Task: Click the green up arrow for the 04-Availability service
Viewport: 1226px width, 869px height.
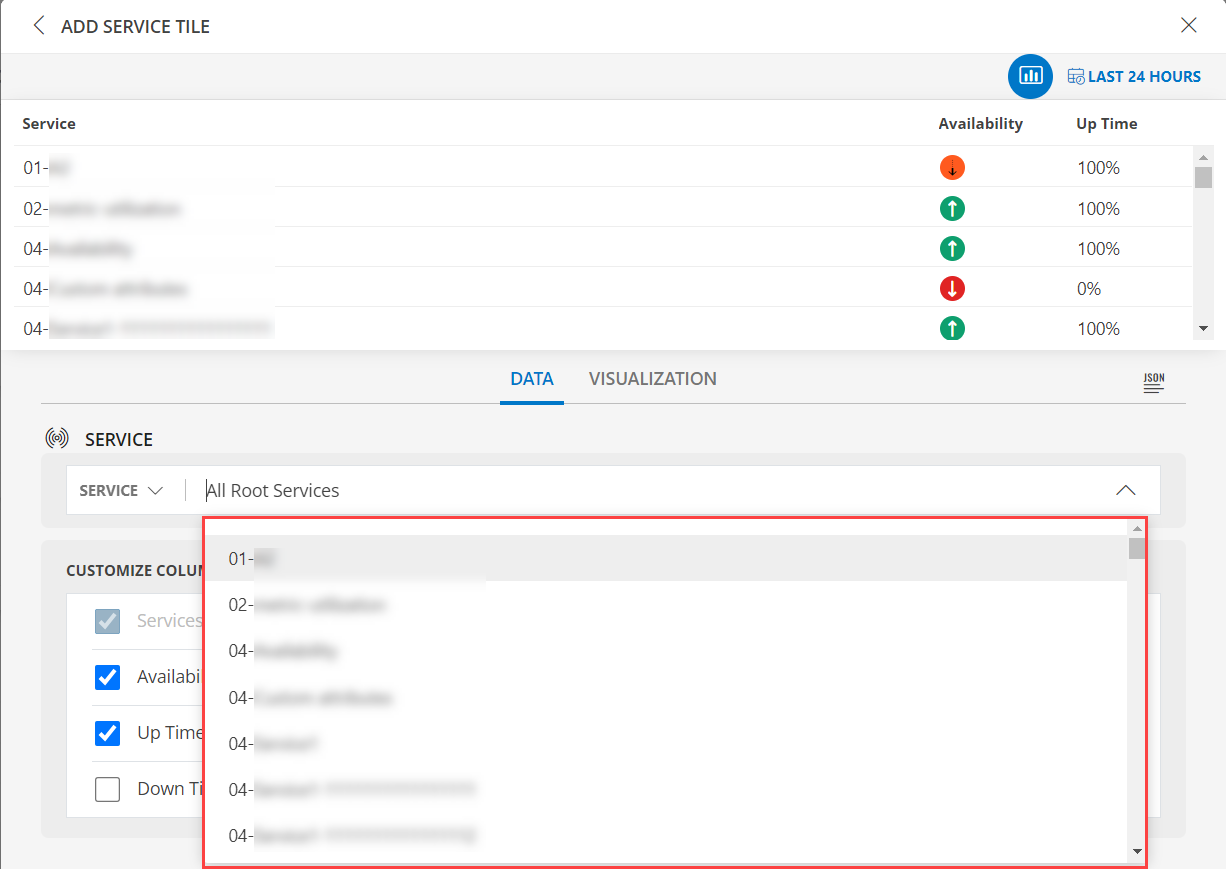Action: [x=952, y=248]
